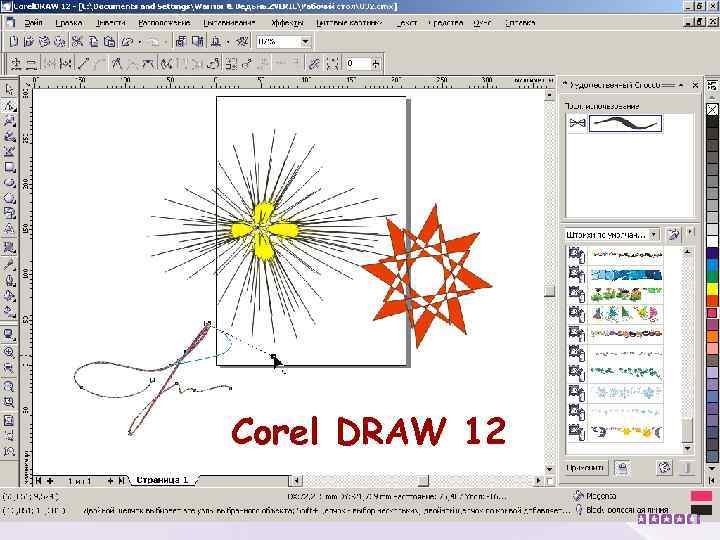This screenshot has width=720, height=540.
Task: Click the zoom in magnifier icon
Action: [9, 352]
